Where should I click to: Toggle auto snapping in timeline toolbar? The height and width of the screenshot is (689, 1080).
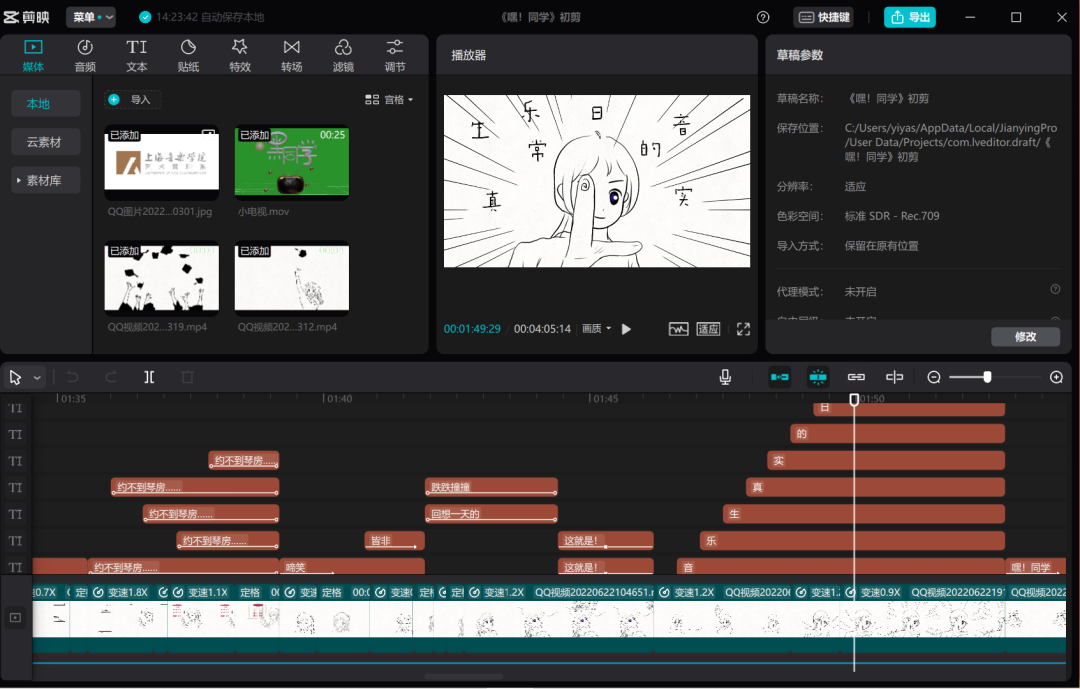tap(818, 377)
